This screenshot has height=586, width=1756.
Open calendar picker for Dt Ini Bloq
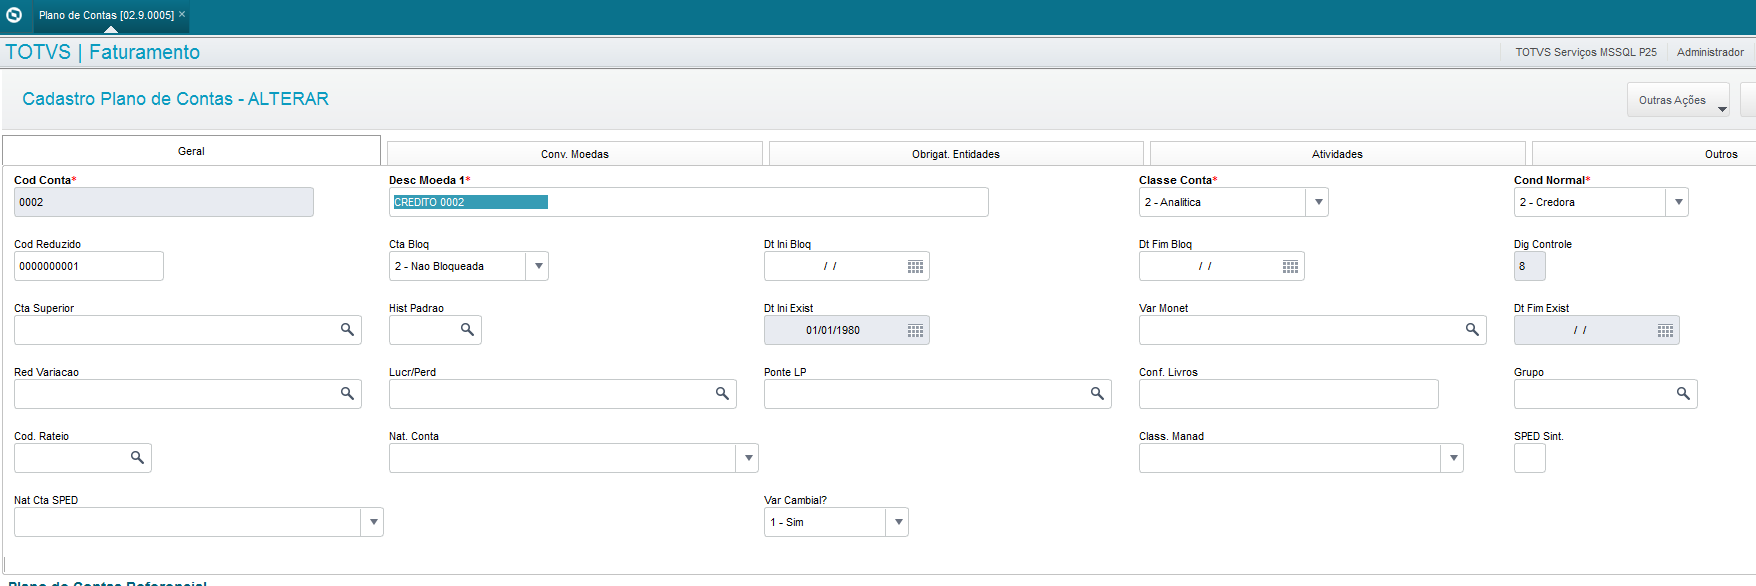[915, 266]
